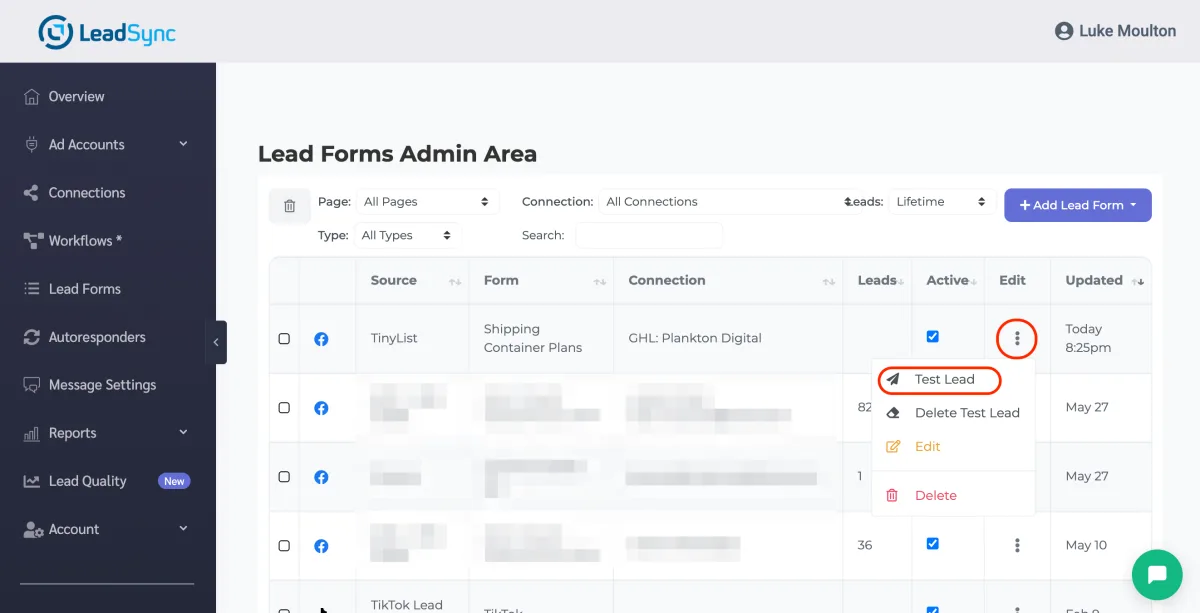Select the row checkbox for 1 lead row
Viewport: 1200px width, 613px height.
(284, 477)
